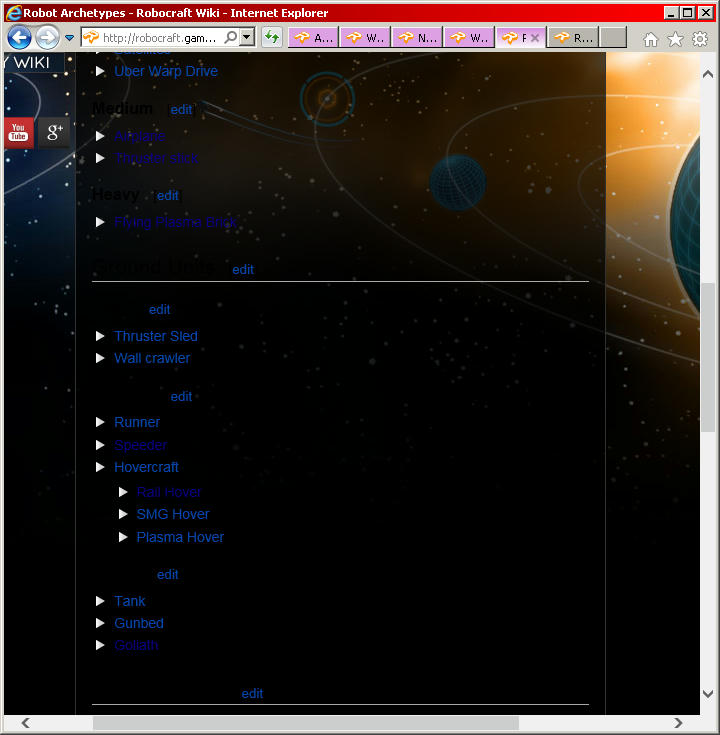The image size is (720, 735).
Task: Click the edit link above Thruster Sled
Action: click(x=159, y=309)
